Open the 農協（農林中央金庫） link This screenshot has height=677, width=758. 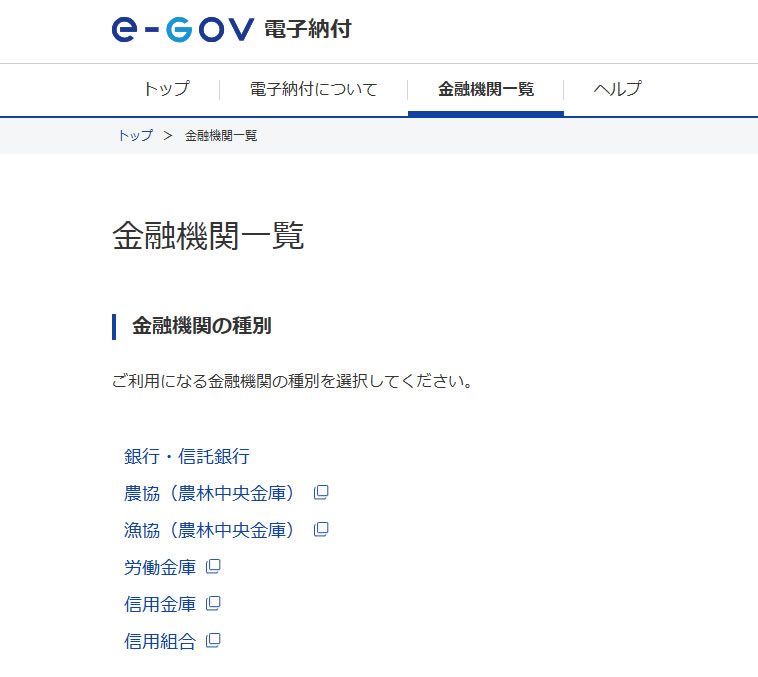tap(209, 493)
